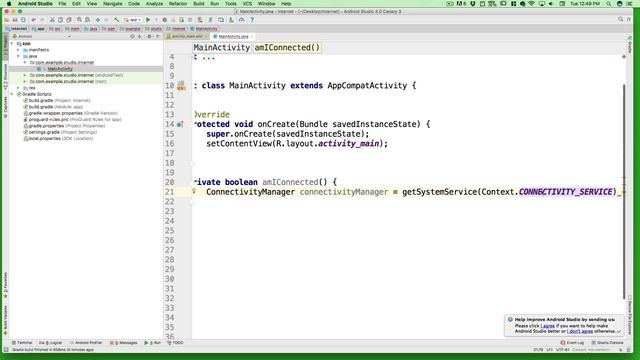Click Project panel settings gear icon

[149, 36]
